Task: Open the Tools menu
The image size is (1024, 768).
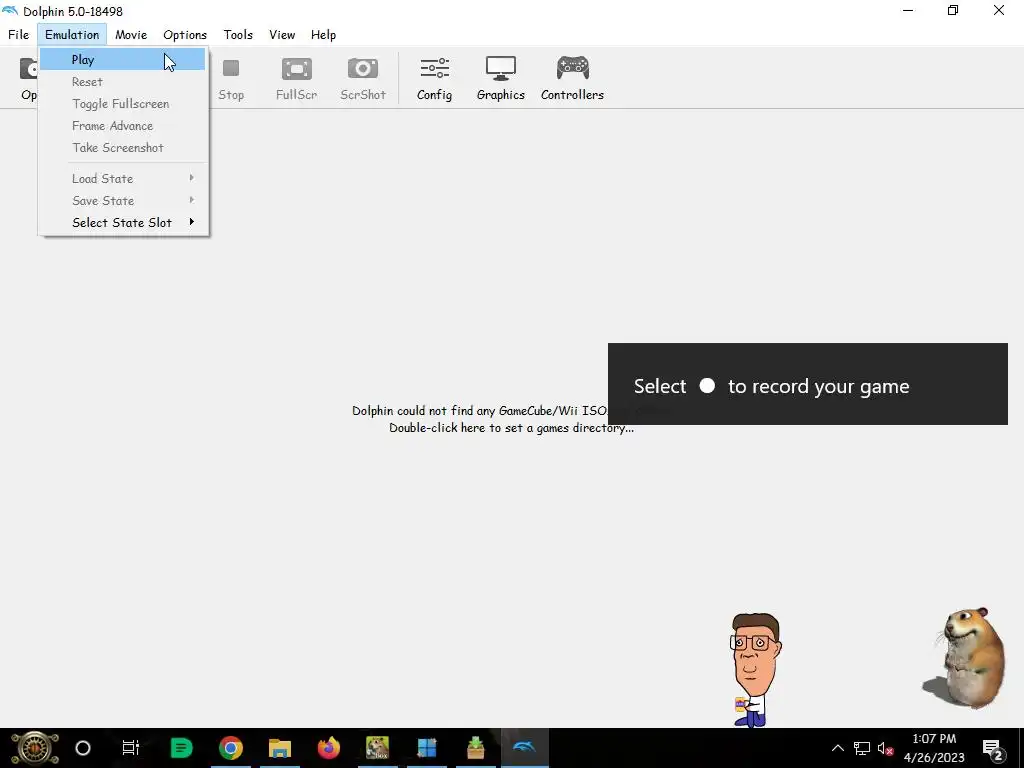Action: (x=238, y=35)
